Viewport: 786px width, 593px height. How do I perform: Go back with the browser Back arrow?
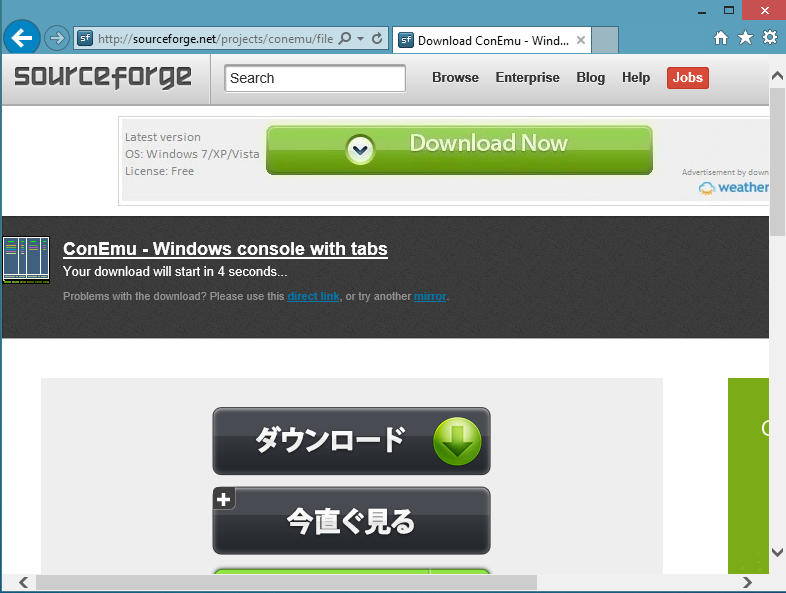[22, 38]
